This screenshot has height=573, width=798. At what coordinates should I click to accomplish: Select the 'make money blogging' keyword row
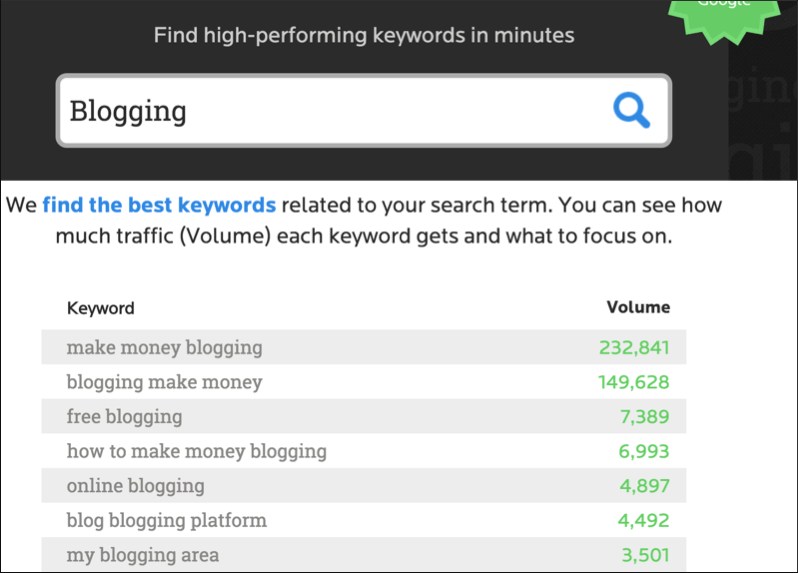[363, 347]
